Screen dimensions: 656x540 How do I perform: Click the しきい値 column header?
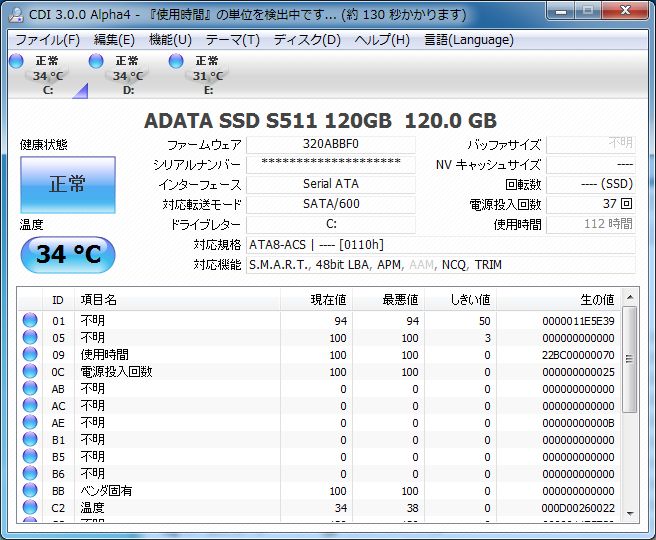[460, 299]
